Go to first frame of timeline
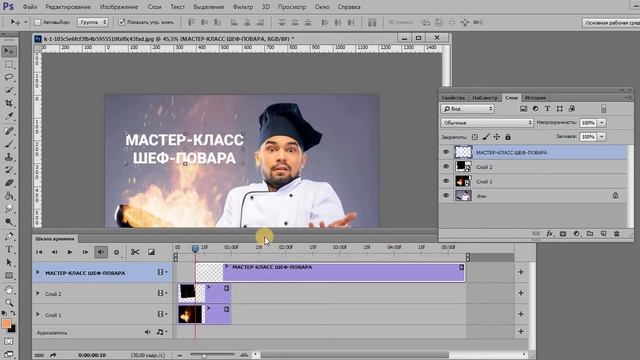640x360 pixels. (39, 252)
